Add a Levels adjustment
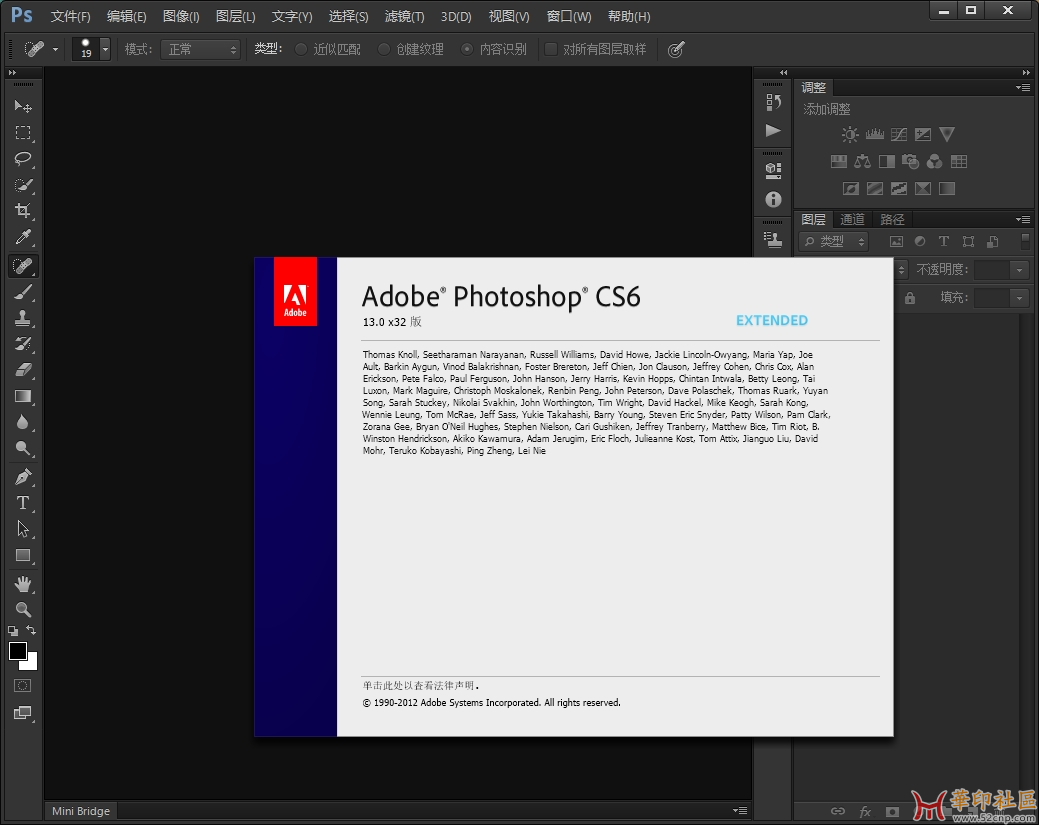This screenshot has height=825, width=1039. 875,135
